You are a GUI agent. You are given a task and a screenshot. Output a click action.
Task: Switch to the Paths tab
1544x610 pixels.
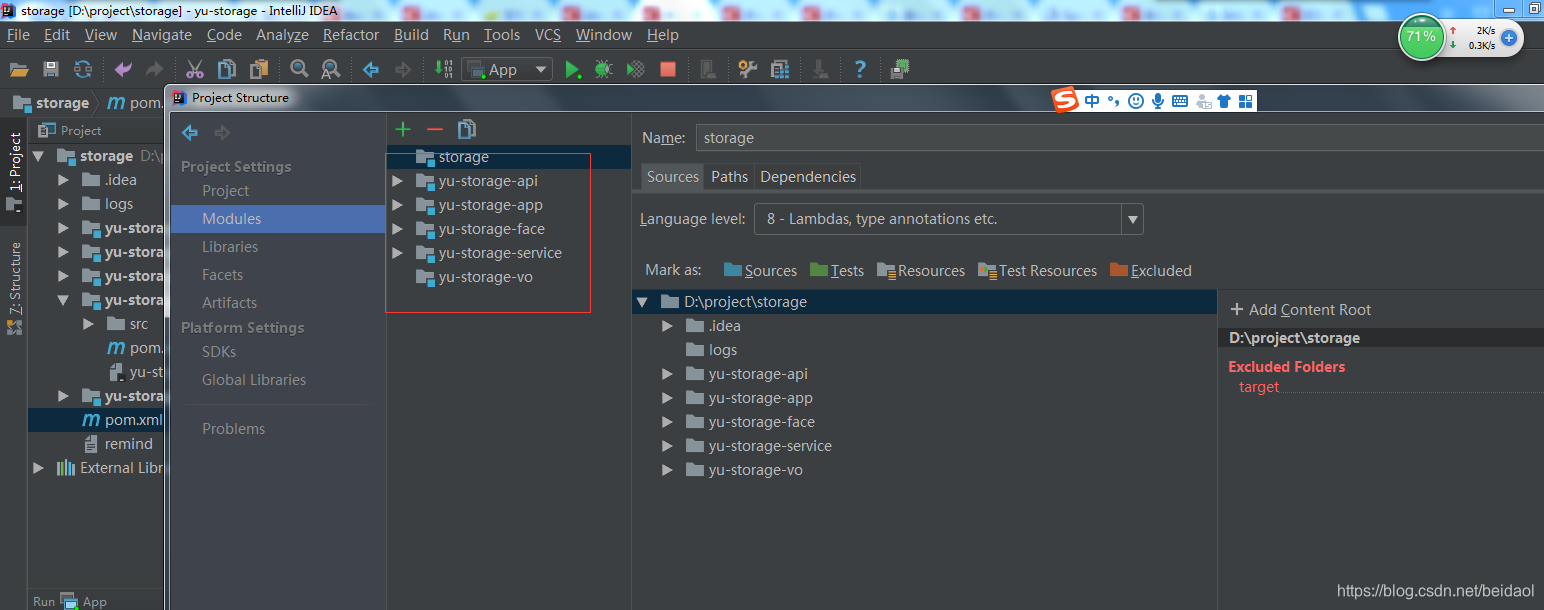pyautogui.click(x=729, y=176)
